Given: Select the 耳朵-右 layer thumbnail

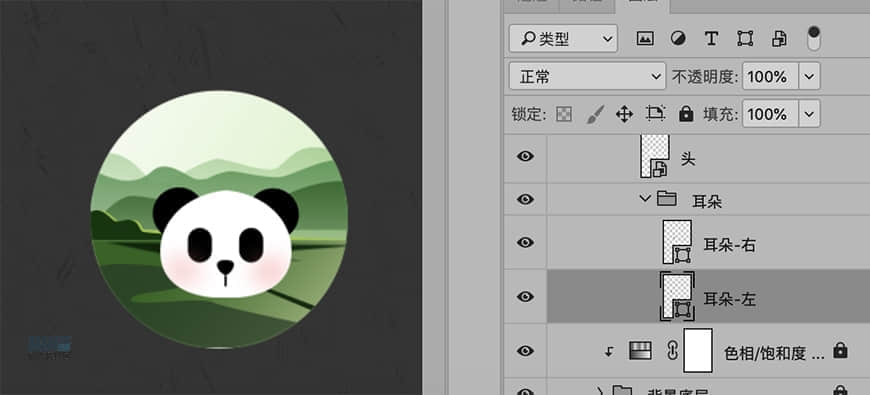Looking at the screenshot, I should click(x=677, y=242).
